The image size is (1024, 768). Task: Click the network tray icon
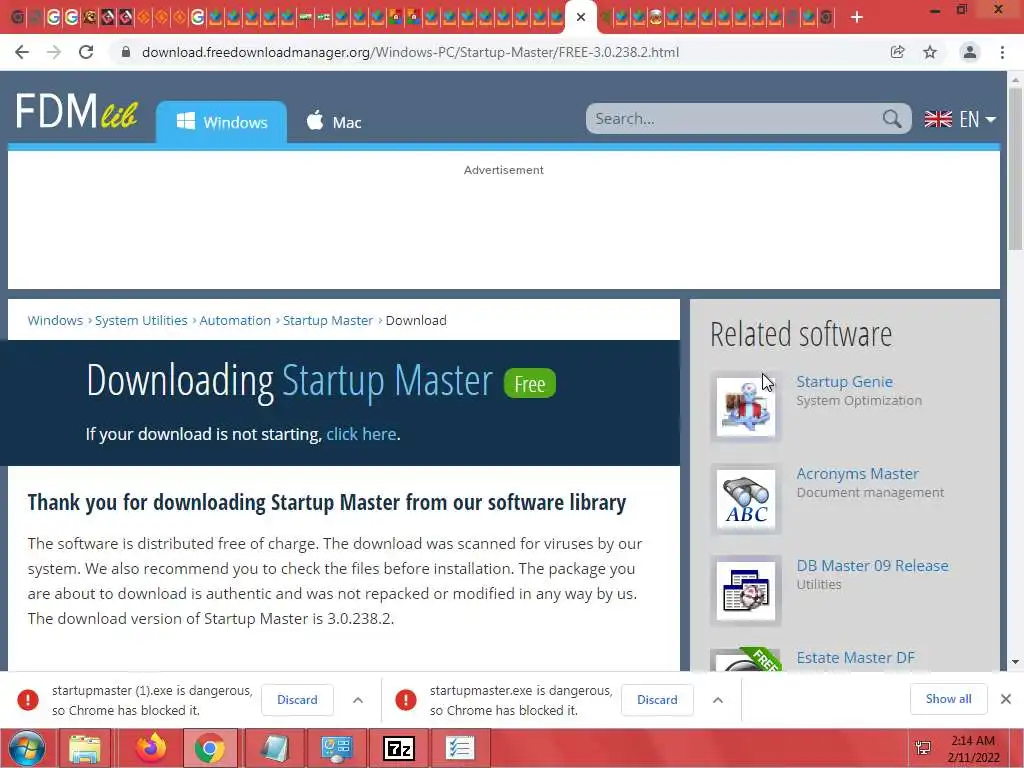(923, 748)
